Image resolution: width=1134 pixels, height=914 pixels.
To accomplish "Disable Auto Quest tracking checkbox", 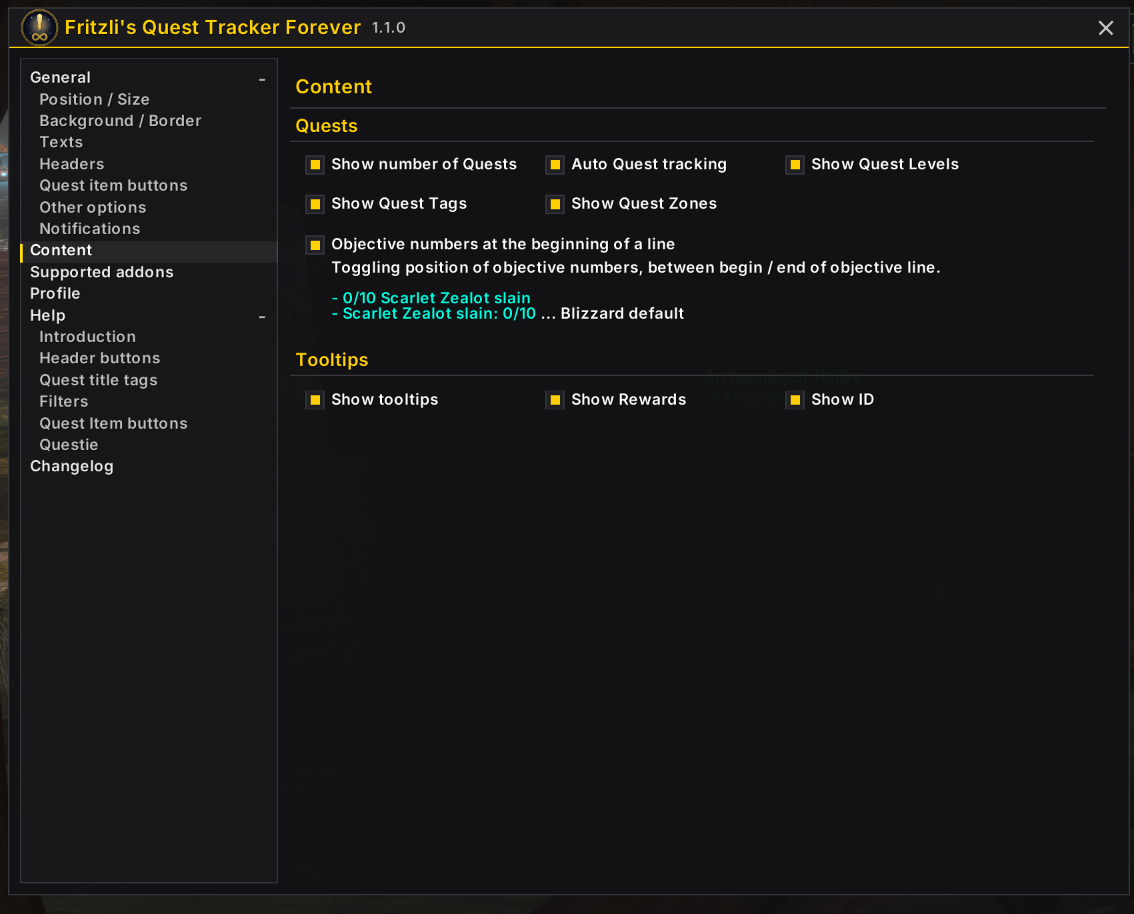I will coord(555,165).
